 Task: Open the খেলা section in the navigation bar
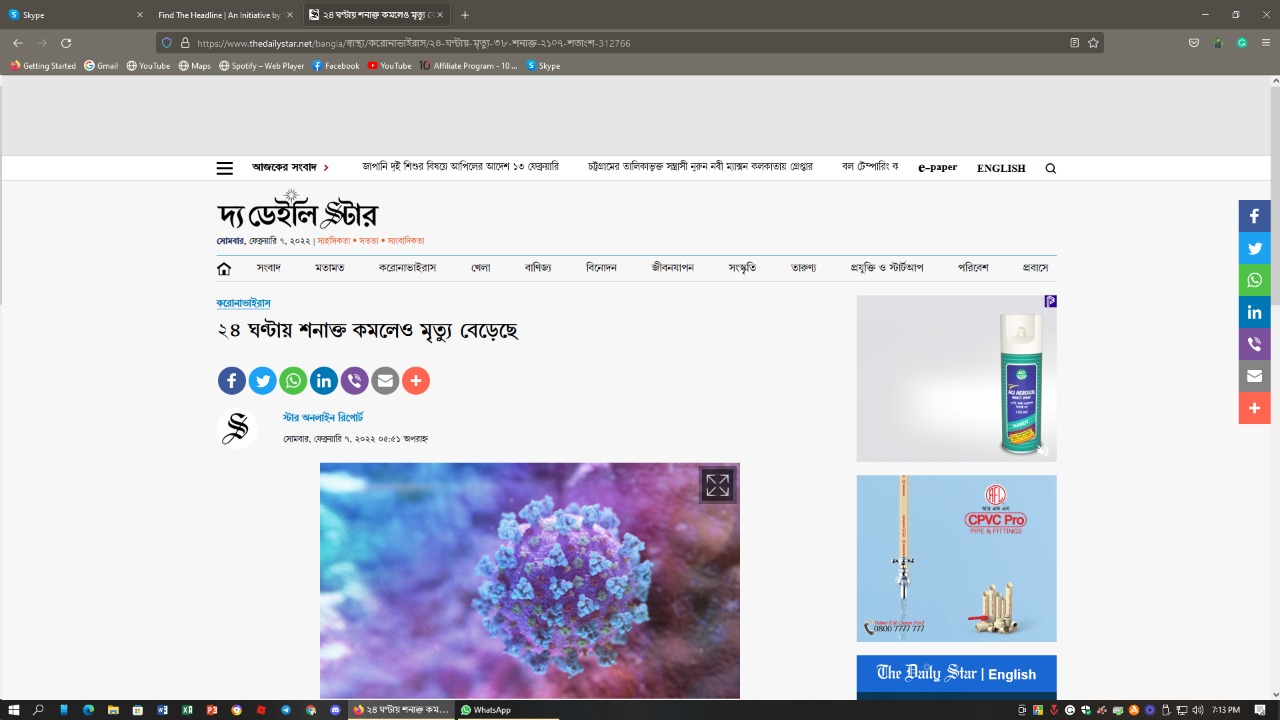(x=481, y=268)
